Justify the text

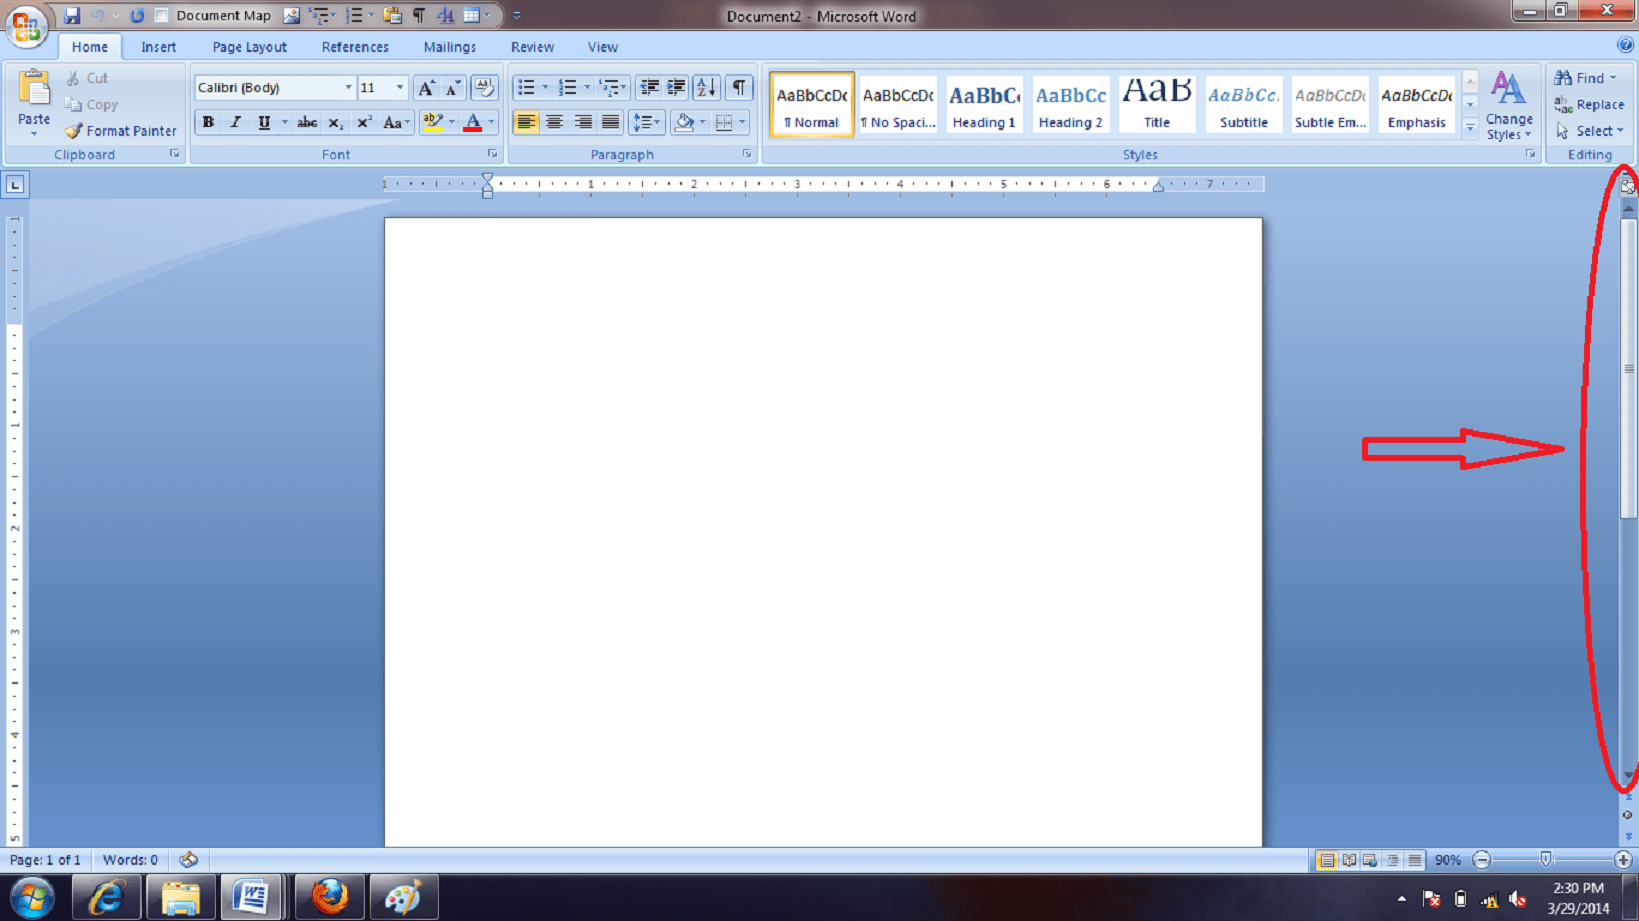click(x=610, y=122)
